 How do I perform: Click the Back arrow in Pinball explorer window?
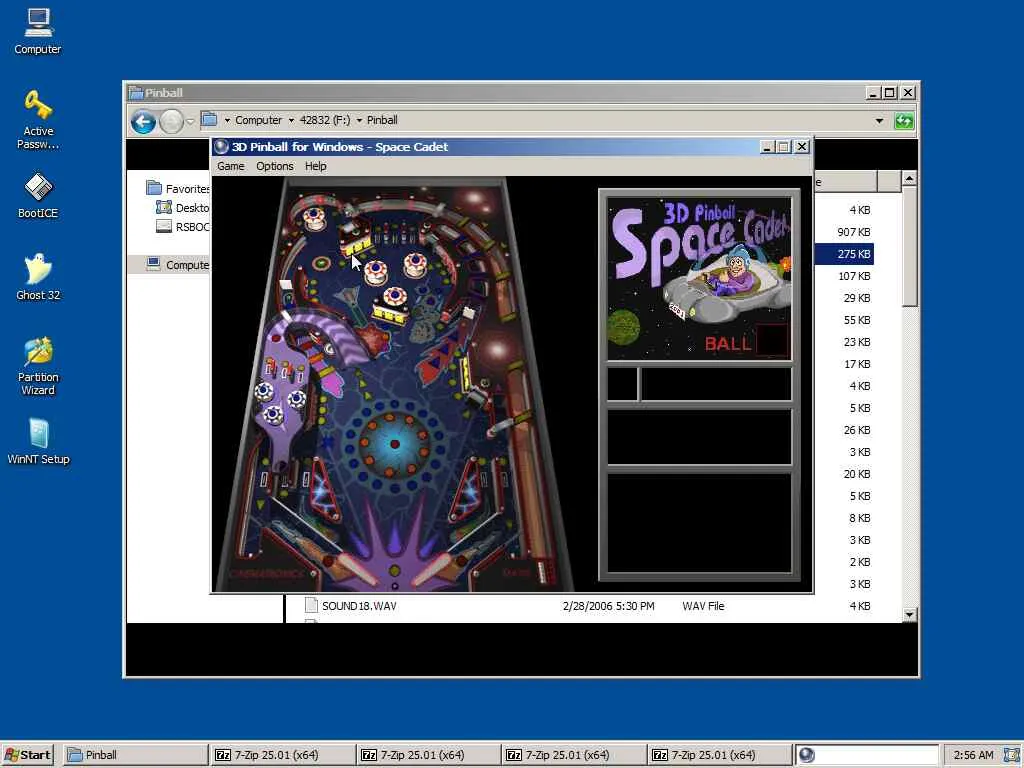pyautogui.click(x=143, y=121)
